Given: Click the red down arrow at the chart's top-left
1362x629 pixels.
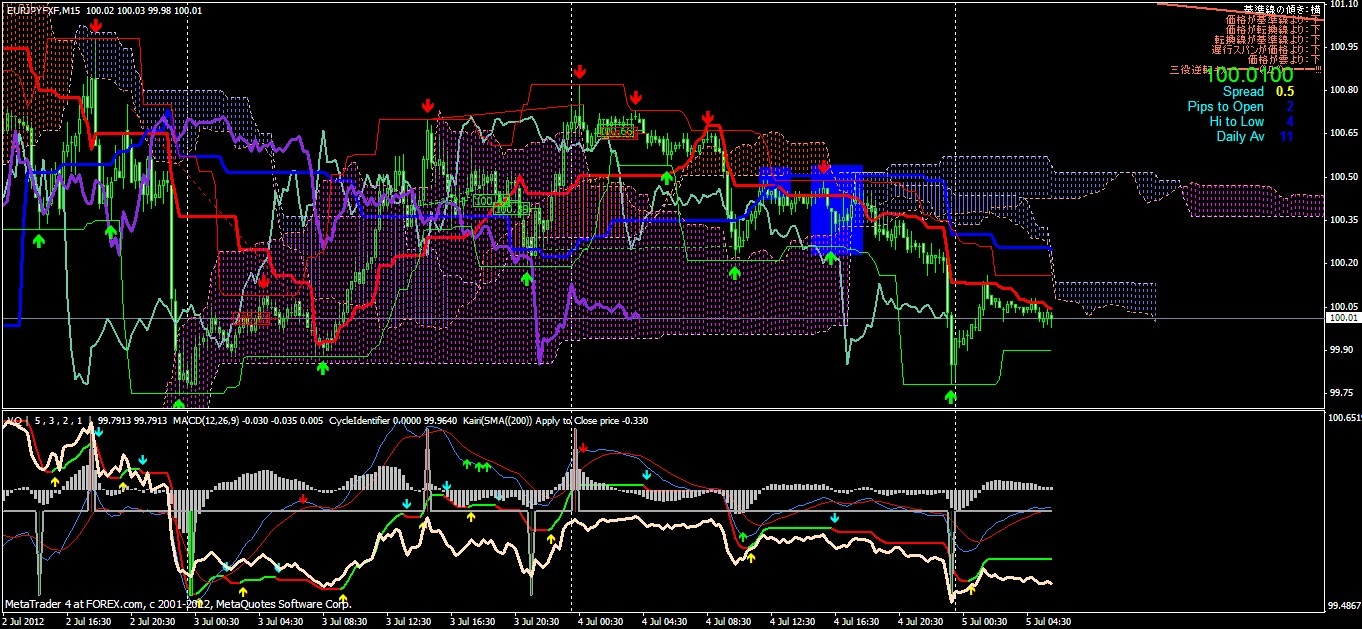Looking at the screenshot, I should (95, 24).
